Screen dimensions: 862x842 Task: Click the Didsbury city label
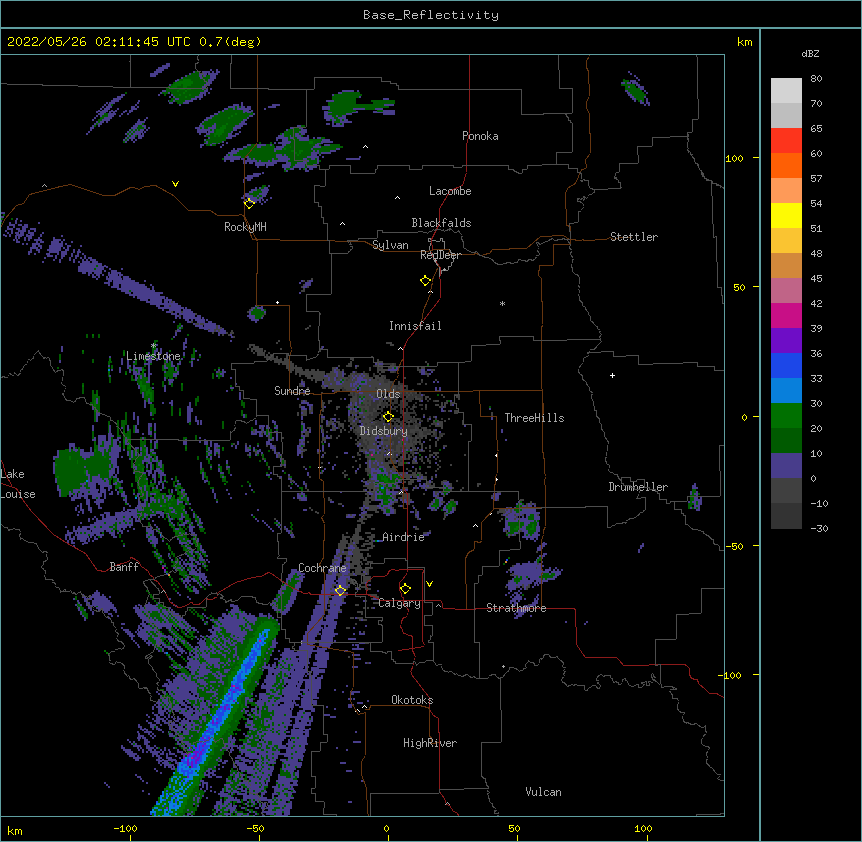pos(384,431)
